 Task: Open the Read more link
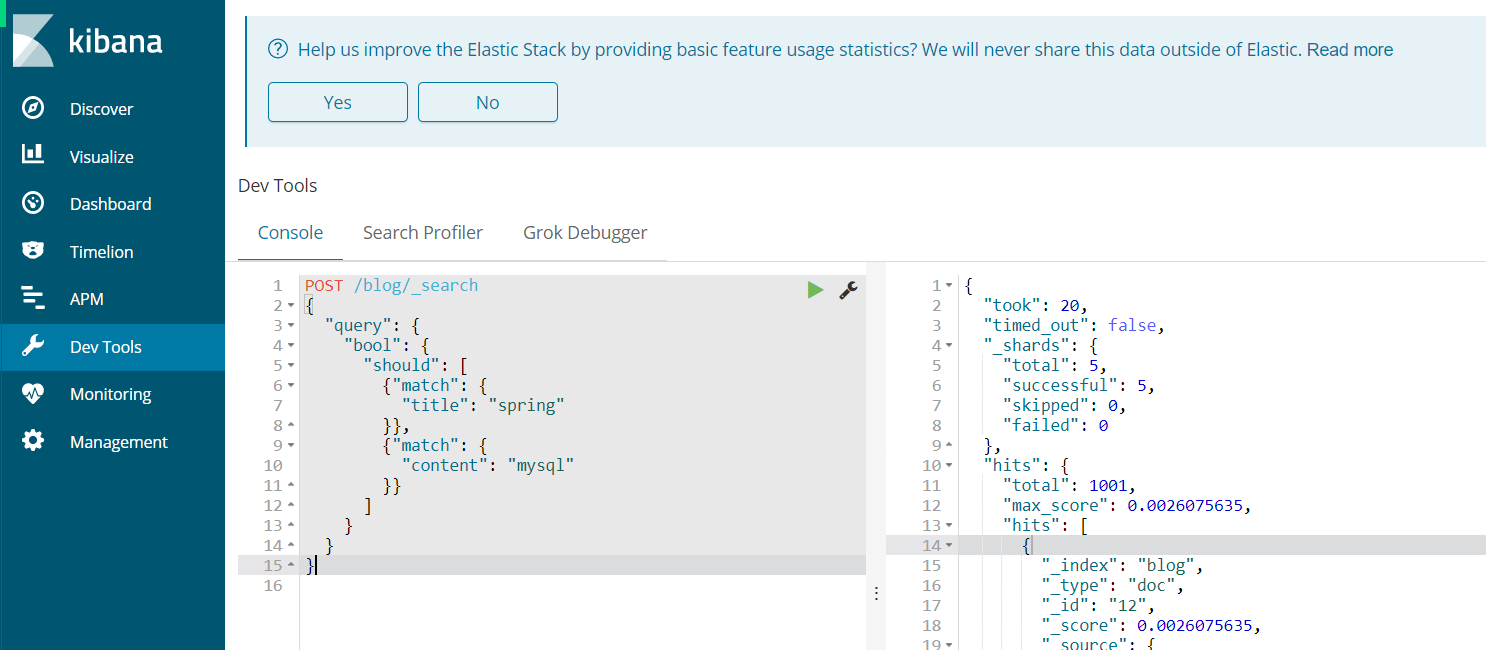[1350, 49]
